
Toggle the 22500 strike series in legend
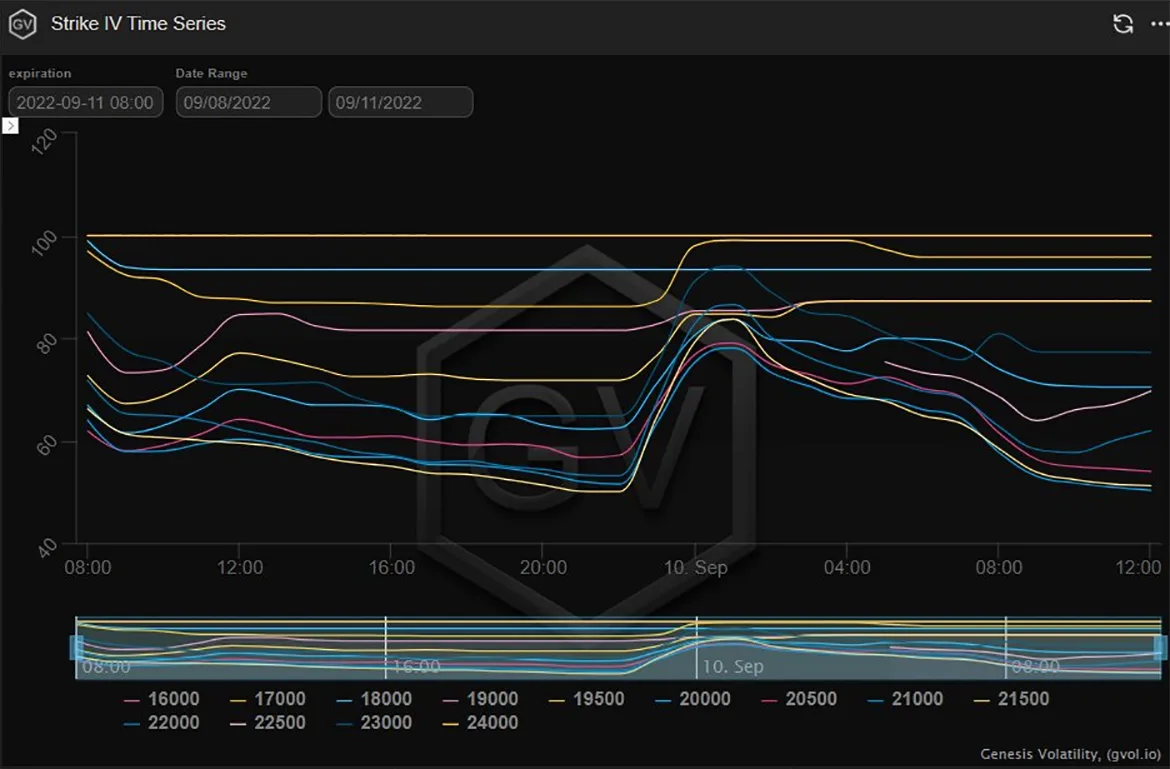coord(268,723)
